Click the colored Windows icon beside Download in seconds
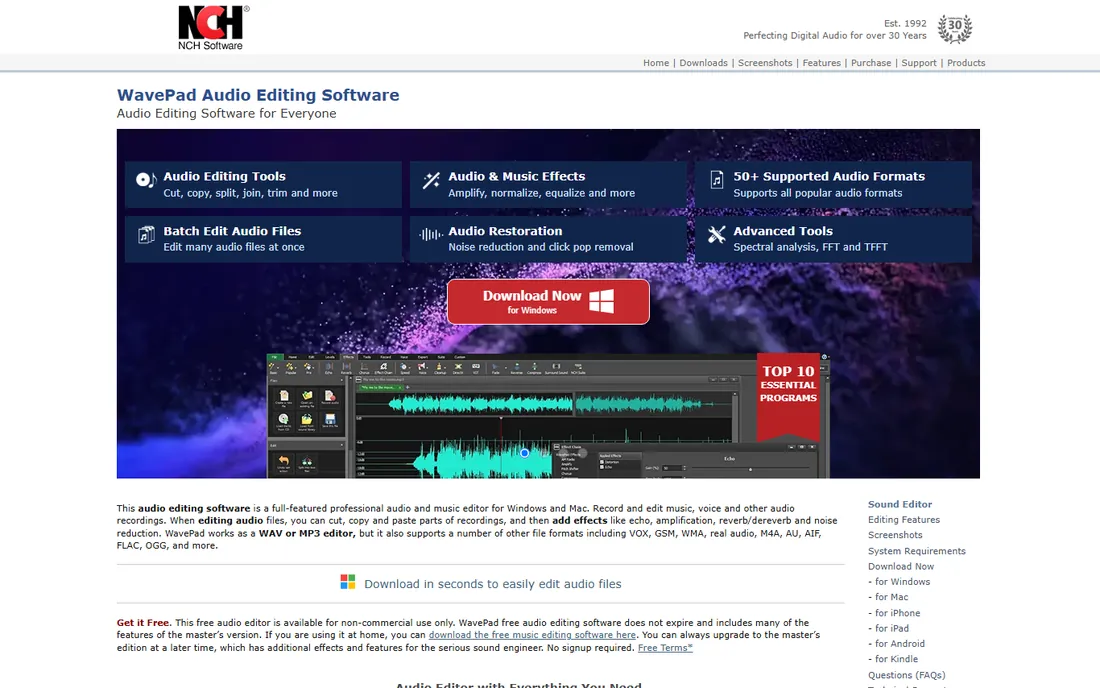Image resolution: width=1100 pixels, height=688 pixels. pyautogui.click(x=348, y=582)
